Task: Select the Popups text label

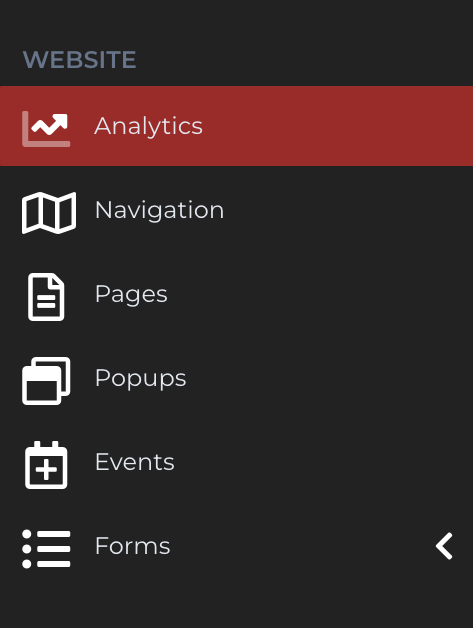Action: click(x=141, y=378)
